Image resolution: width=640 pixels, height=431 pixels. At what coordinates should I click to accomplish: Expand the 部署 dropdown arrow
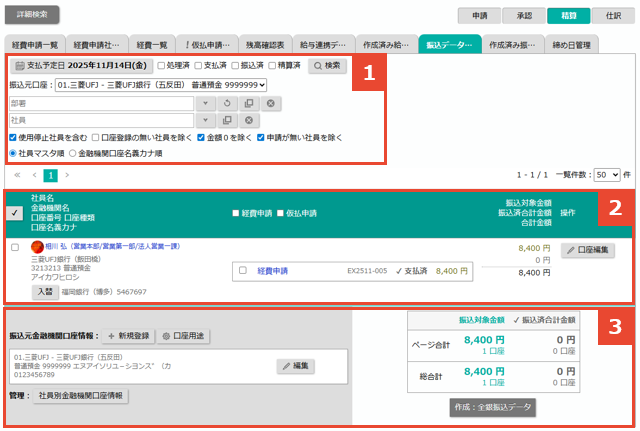click(205, 103)
